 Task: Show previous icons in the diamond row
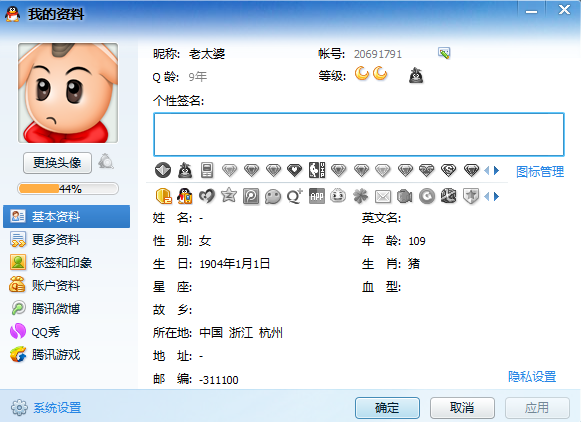(x=487, y=170)
